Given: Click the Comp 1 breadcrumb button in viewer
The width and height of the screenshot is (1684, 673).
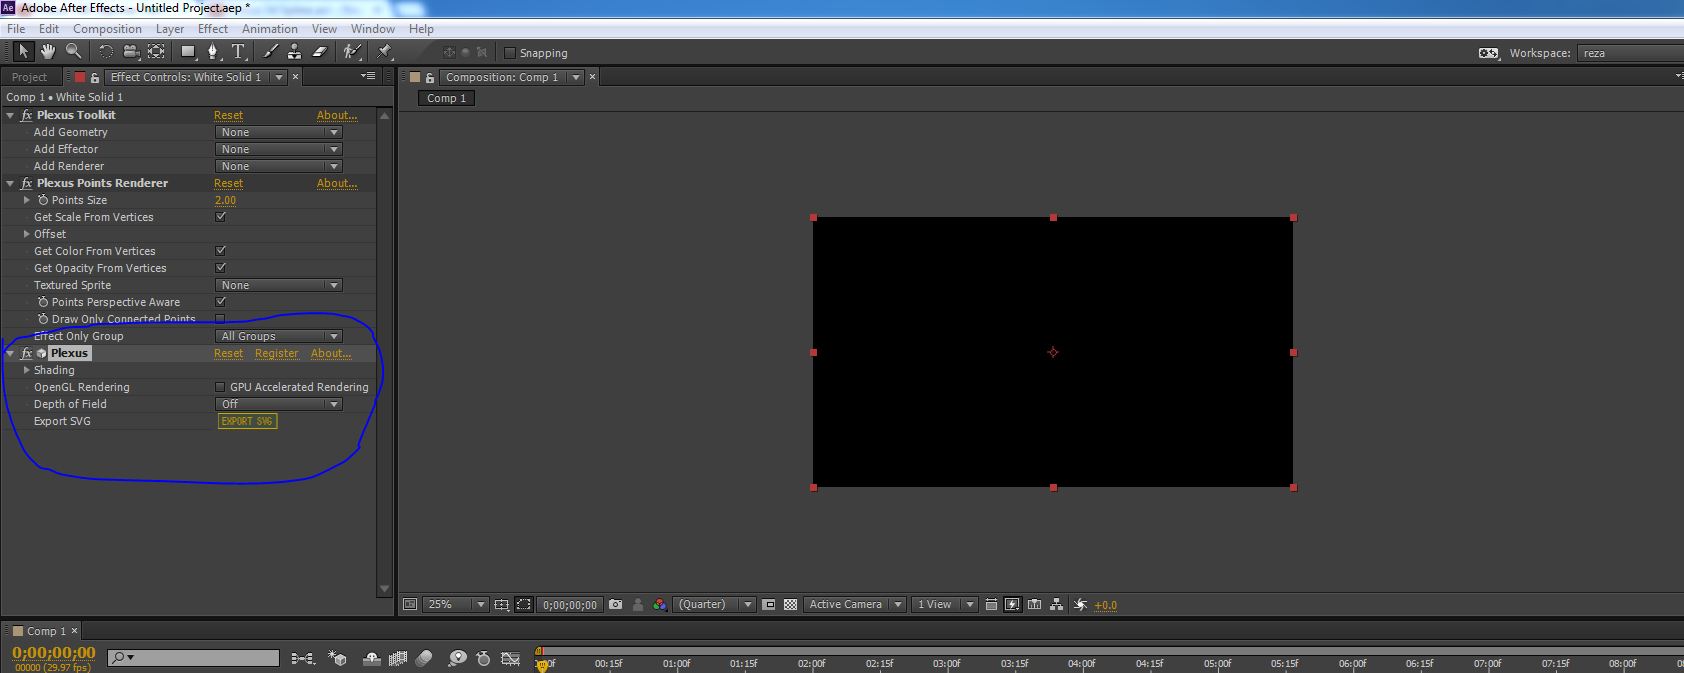Looking at the screenshot, I should 447,98.
